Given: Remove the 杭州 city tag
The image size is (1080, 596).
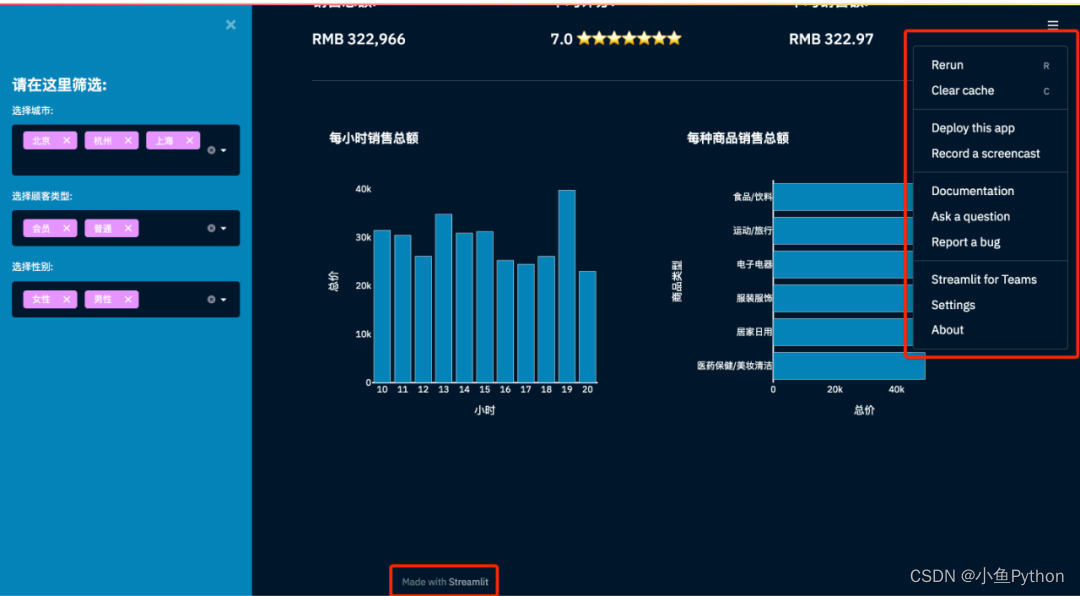Looking at the screenshot, I should point(128,141).
